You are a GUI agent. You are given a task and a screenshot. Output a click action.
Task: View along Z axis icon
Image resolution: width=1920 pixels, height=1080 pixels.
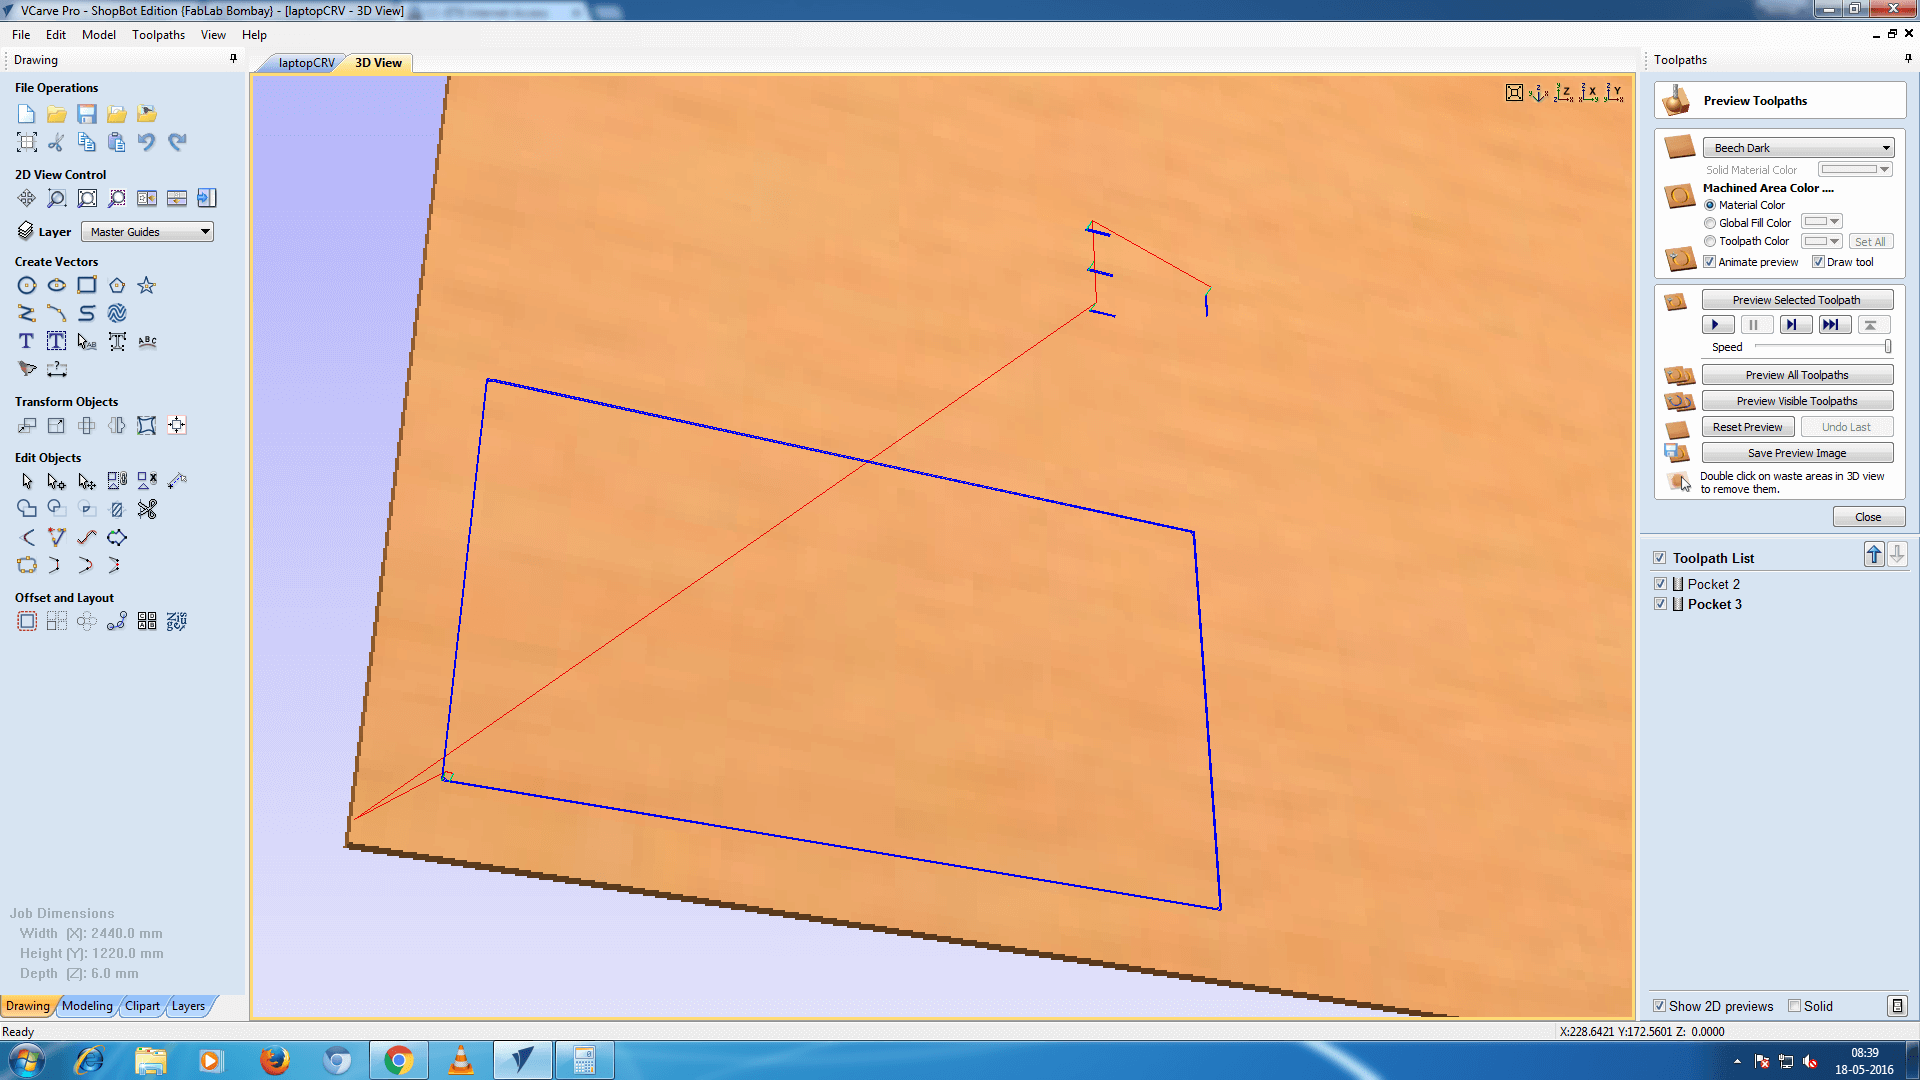(x=1564, y=93)
